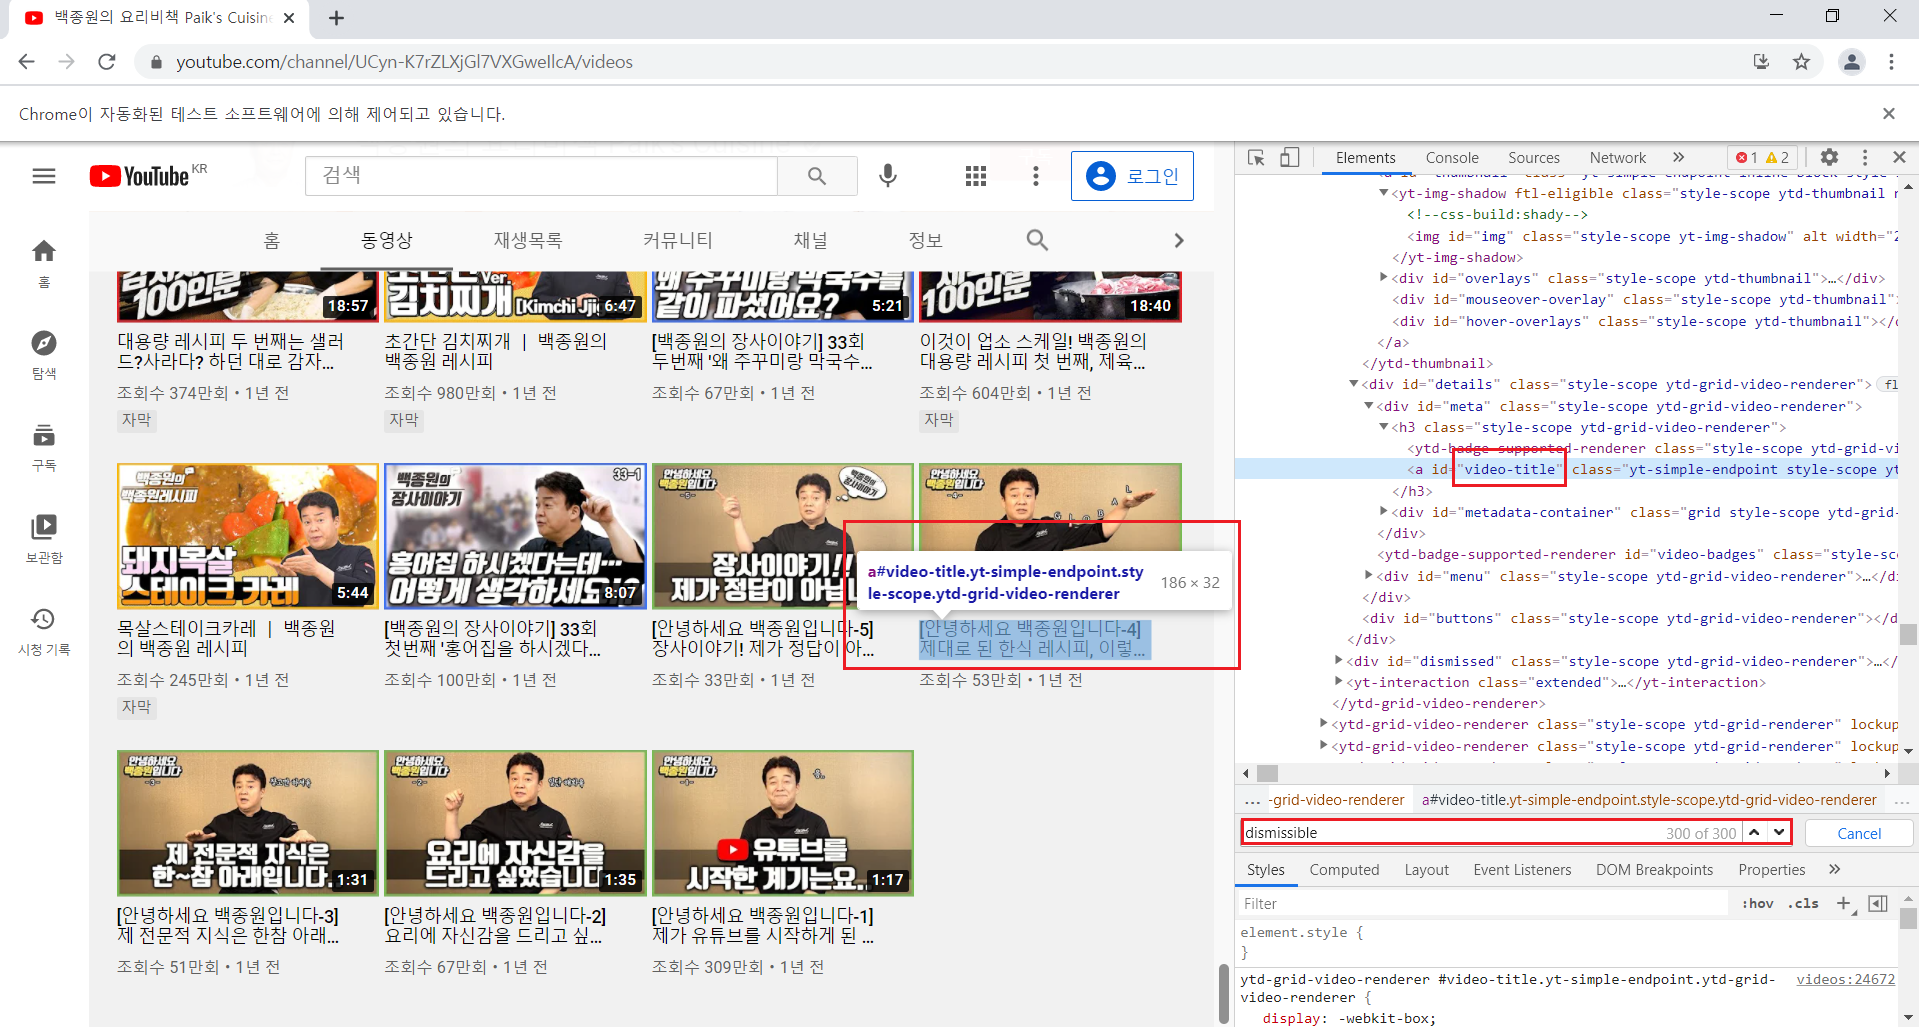The image size is (1919, 1027).
Task: Toggle the :hov element state panel
Action: (x=1758, y=903)
